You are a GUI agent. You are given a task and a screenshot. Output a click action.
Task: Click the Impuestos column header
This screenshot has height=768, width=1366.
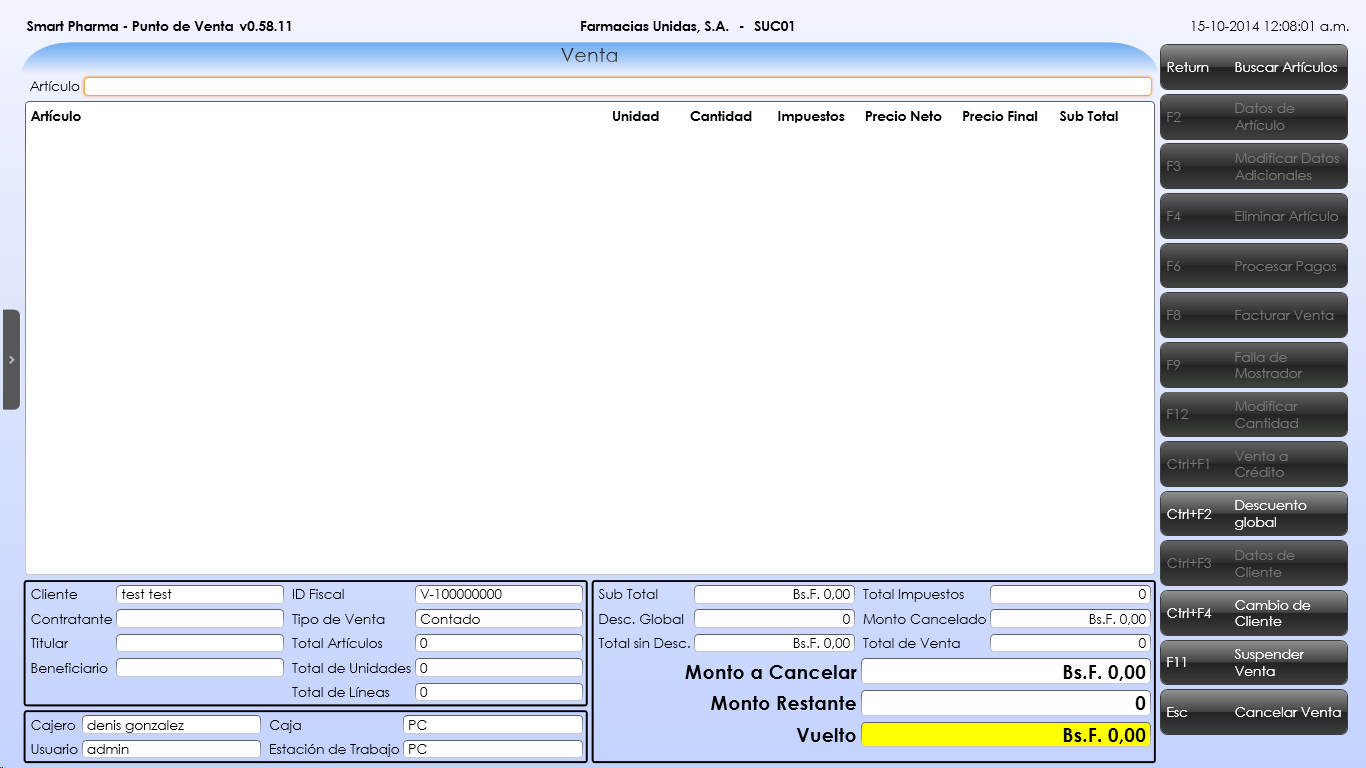coord(811,116)
